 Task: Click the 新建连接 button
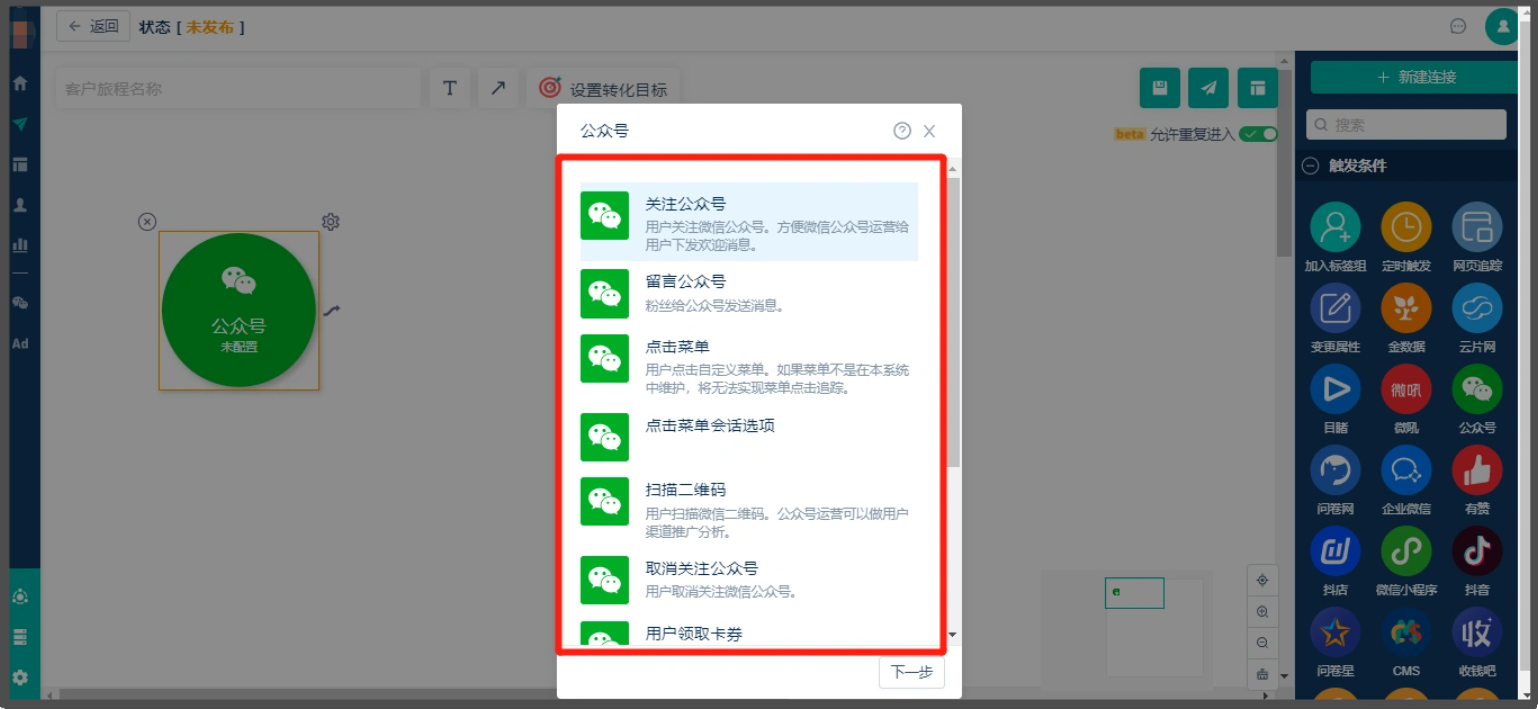coord(1416,77)
